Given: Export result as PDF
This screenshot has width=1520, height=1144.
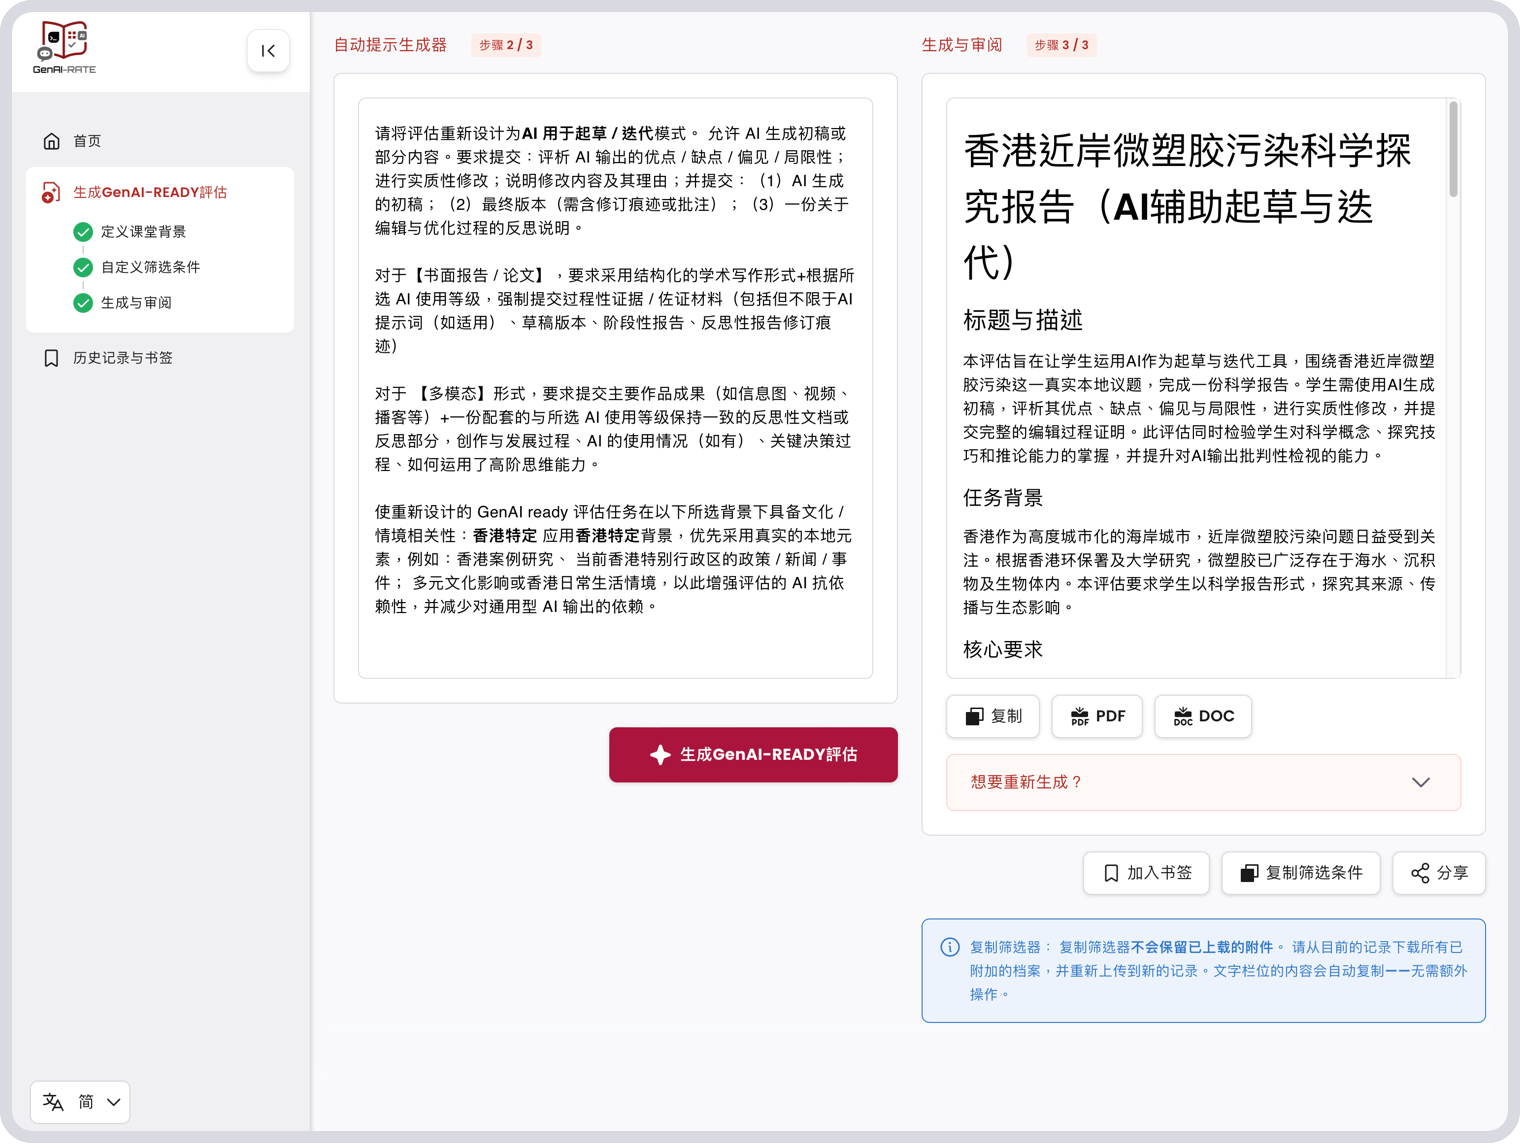Looking at the screenshot, I should pyautogui.click(x=1097, y=716).
